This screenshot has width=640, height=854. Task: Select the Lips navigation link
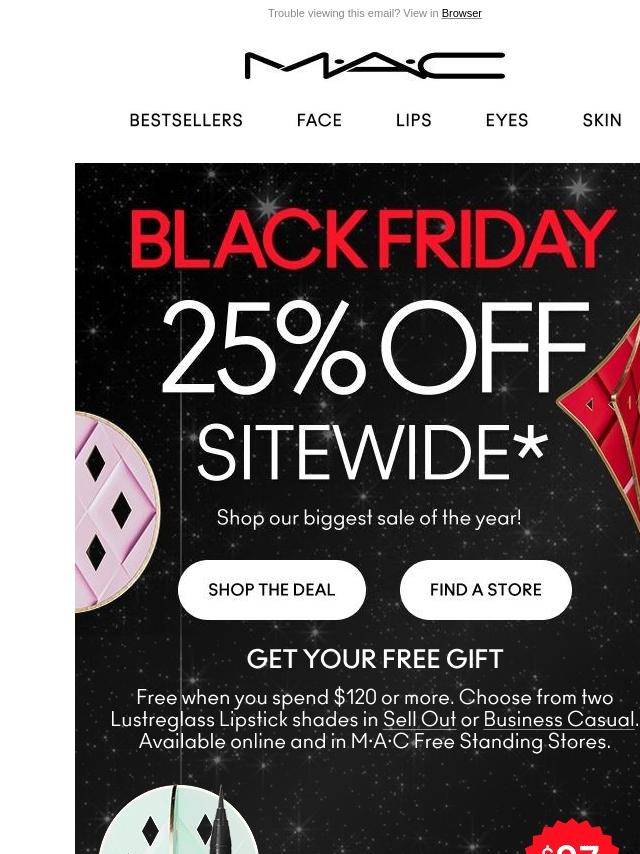(413, 120)
